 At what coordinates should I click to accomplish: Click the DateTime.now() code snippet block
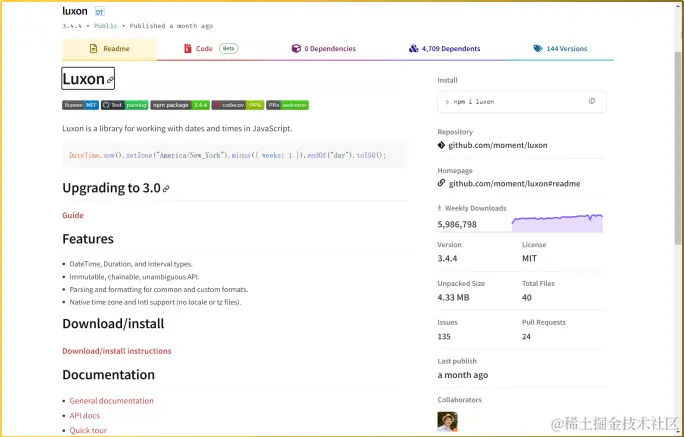pyautogui.click(x=235, y=155)
